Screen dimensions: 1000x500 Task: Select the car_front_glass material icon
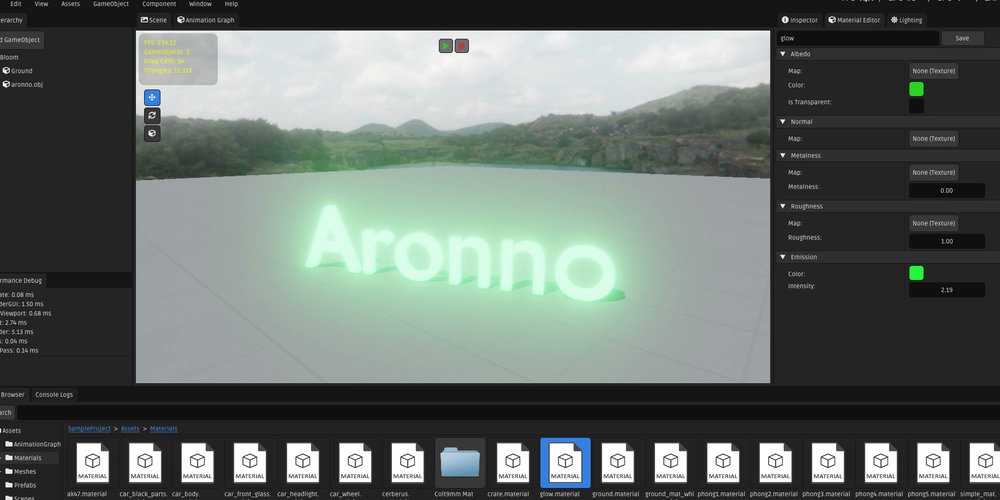[x=250, y=463]
